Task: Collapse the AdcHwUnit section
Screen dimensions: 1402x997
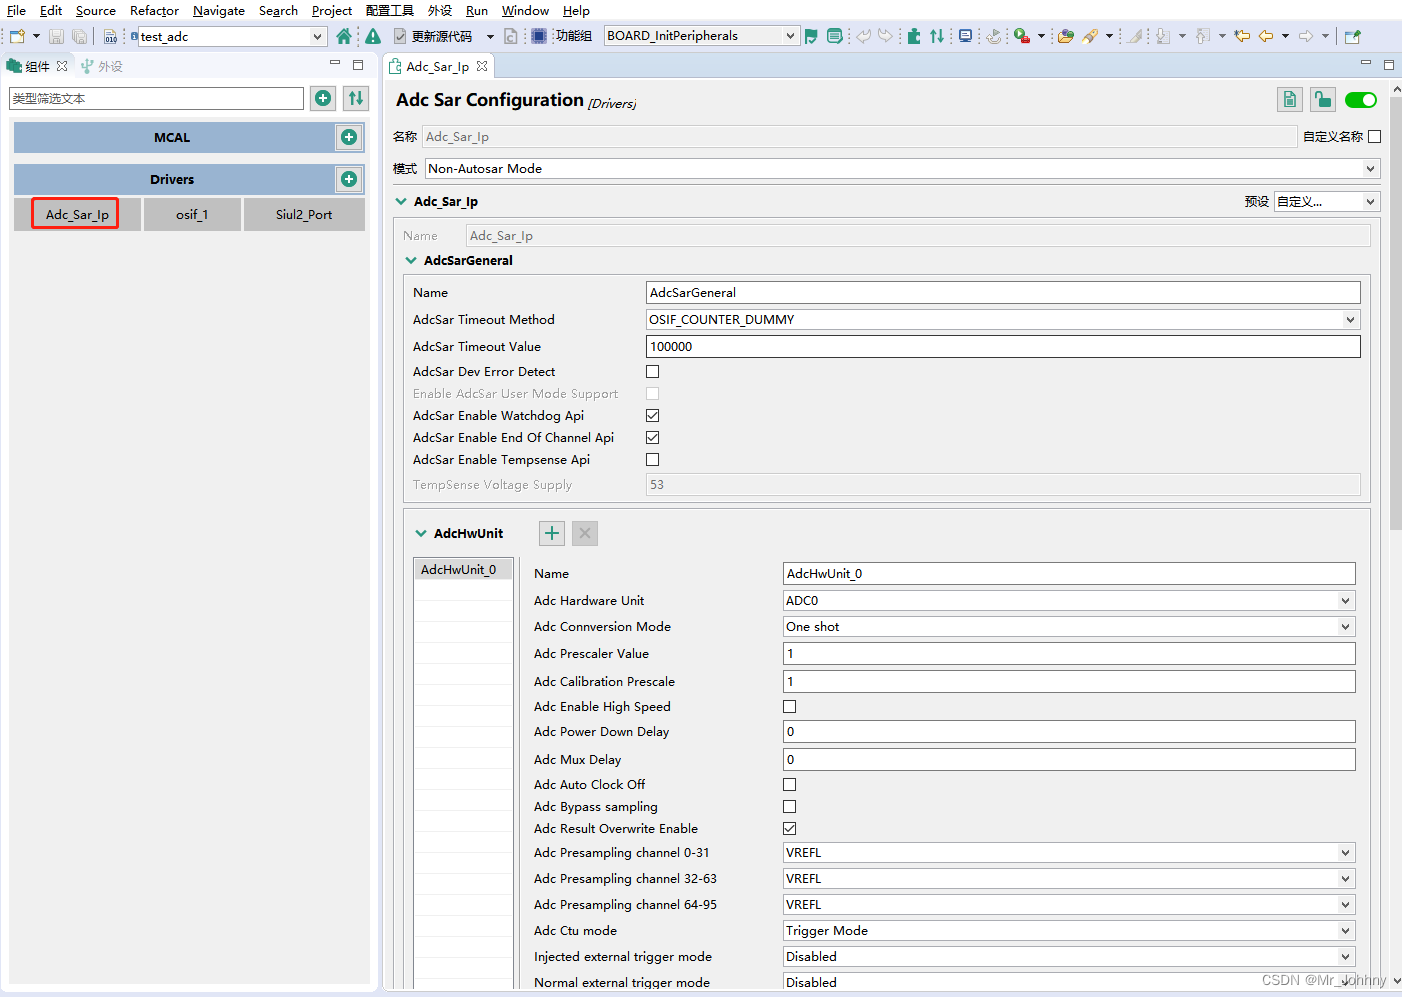Action: pyautogui.click(x=421, y=533)
